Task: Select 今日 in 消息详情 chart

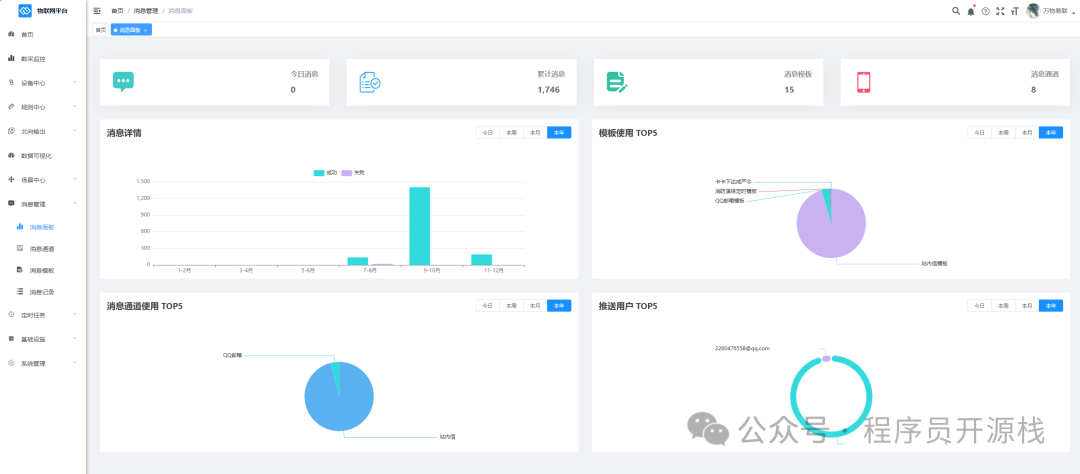Action: (488, 133)
